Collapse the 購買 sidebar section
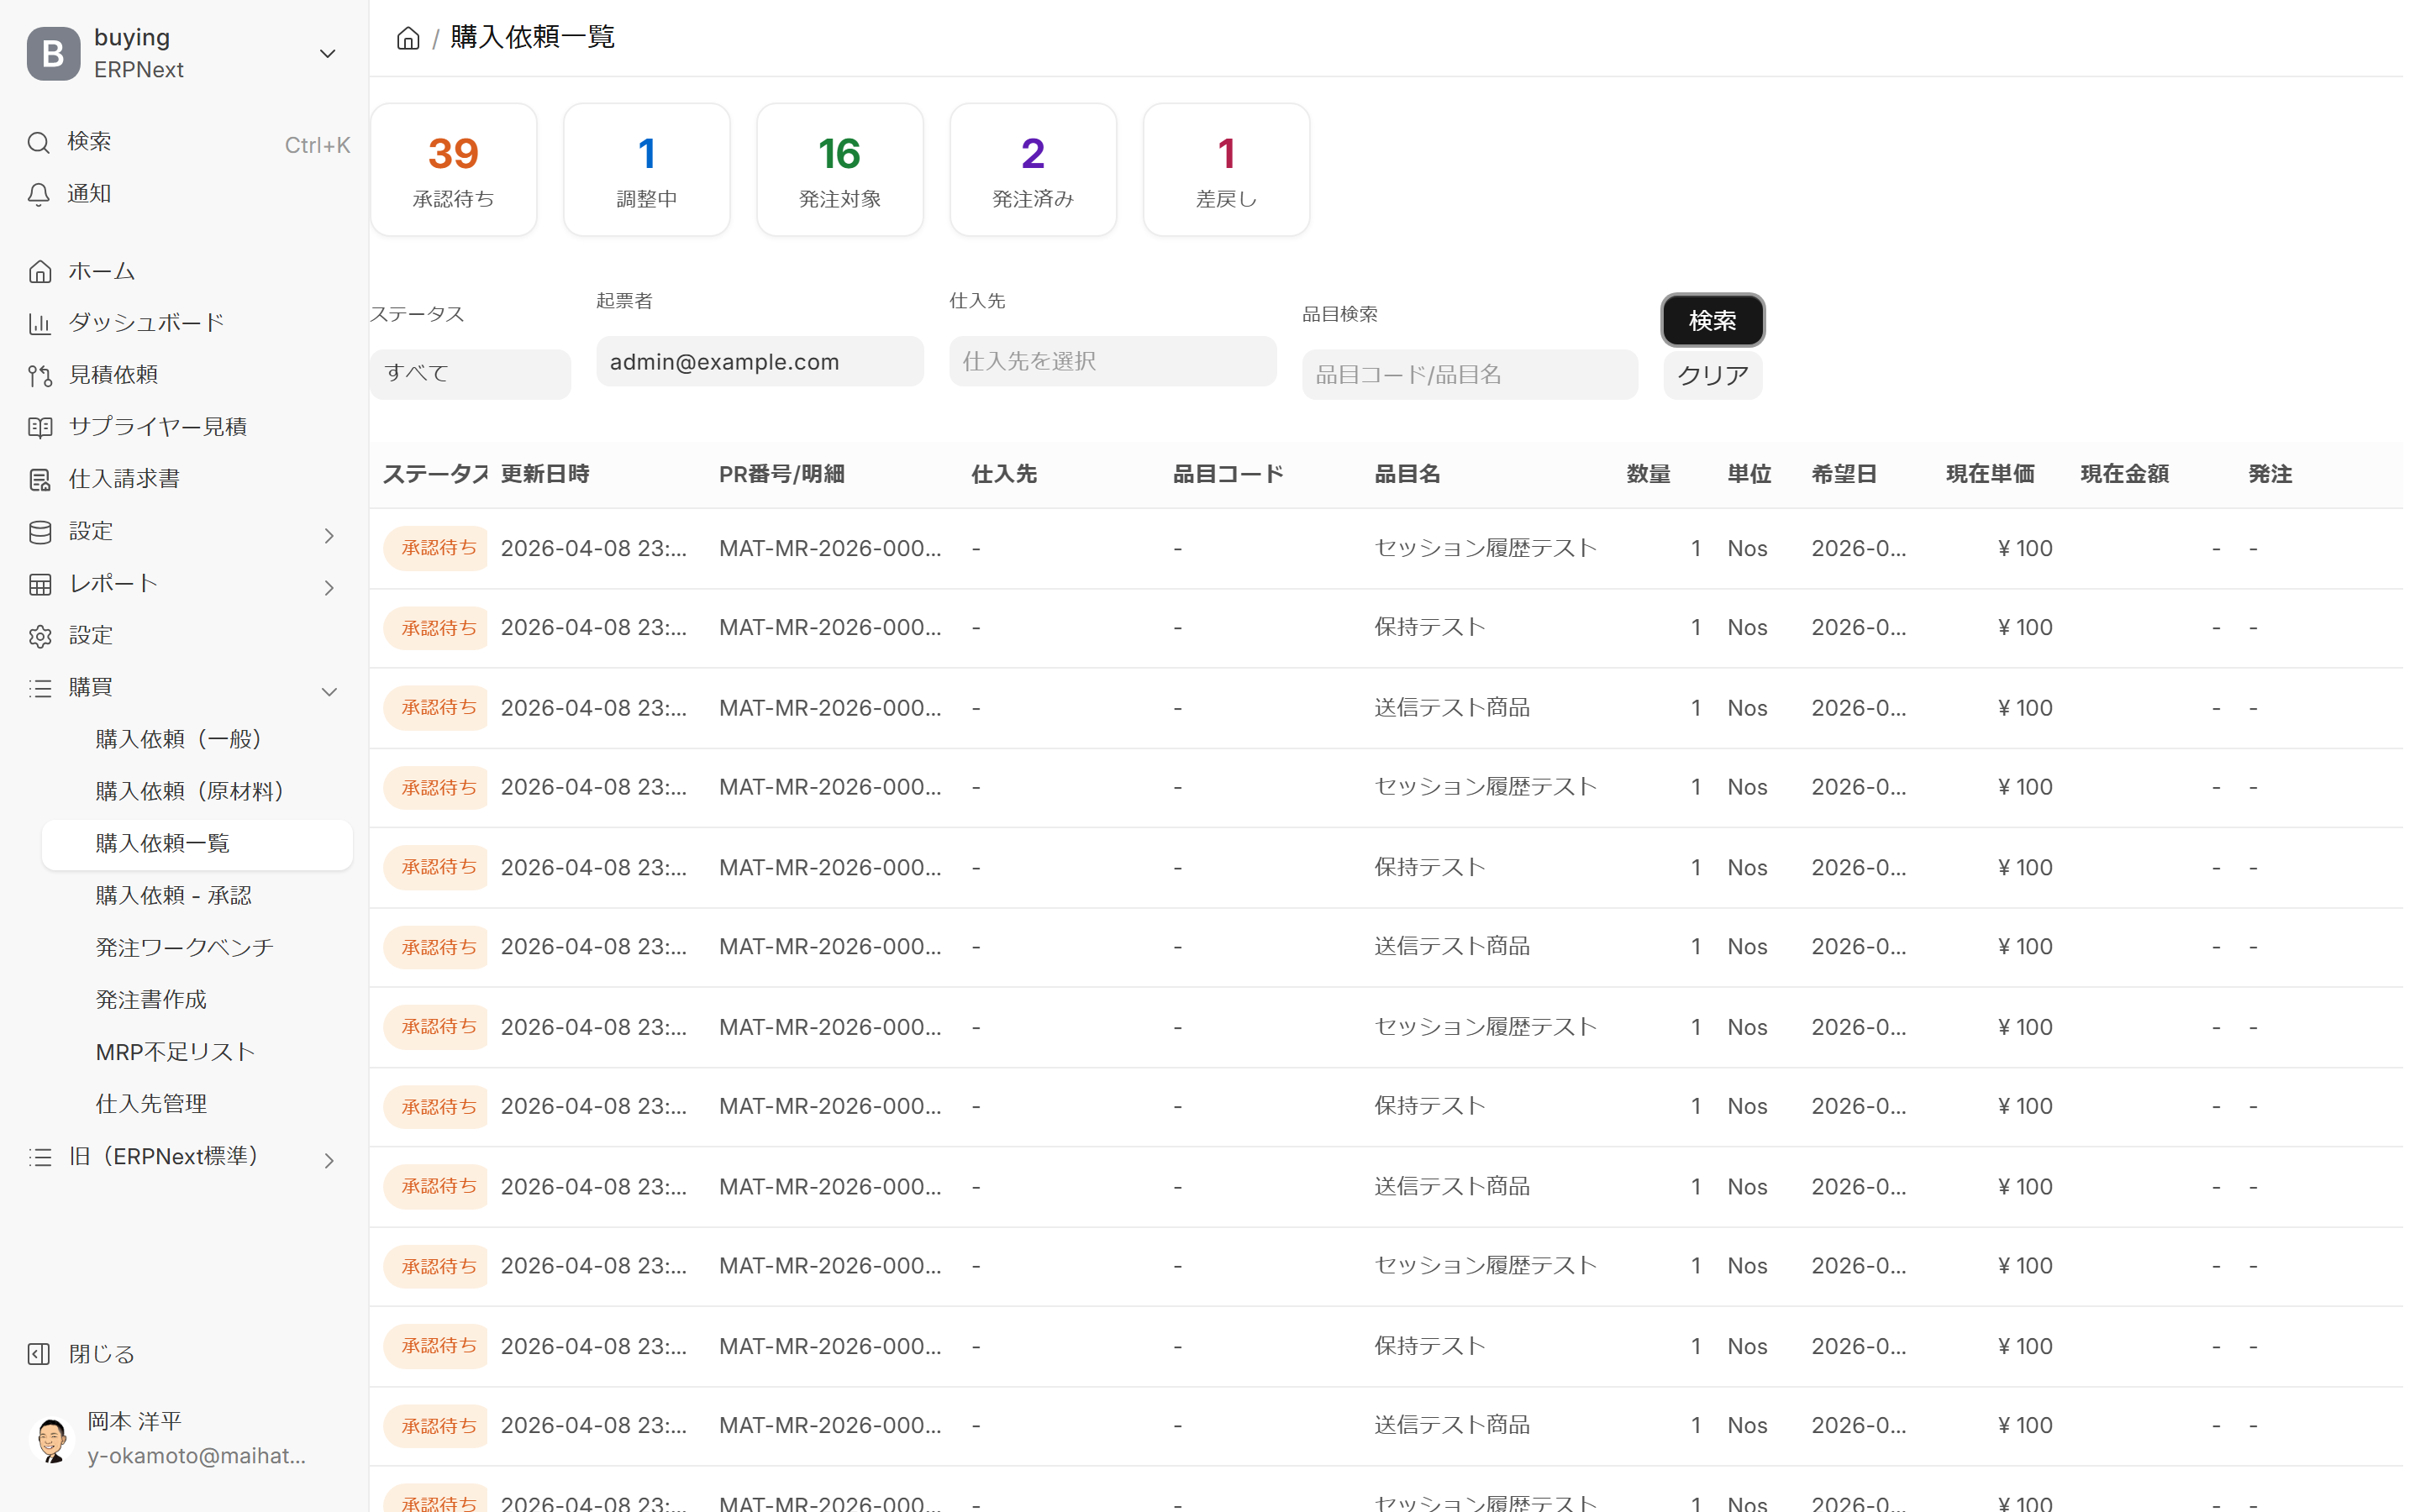Image resolution: width=2420 pixels, height=1512 pixels. pos(329,691)
